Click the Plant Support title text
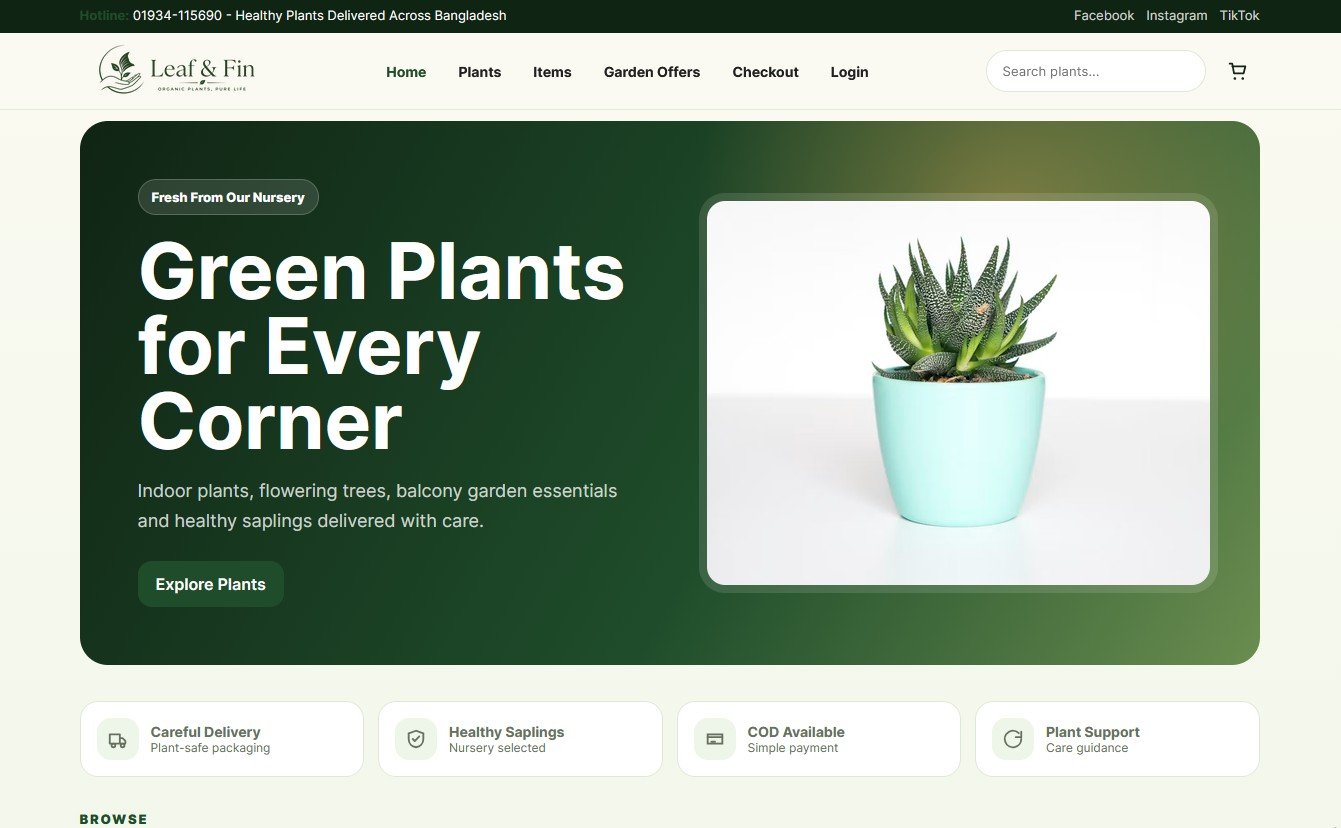This screenshot has width=1341, height=828. pyautogui.click(x=1093, y=732)
